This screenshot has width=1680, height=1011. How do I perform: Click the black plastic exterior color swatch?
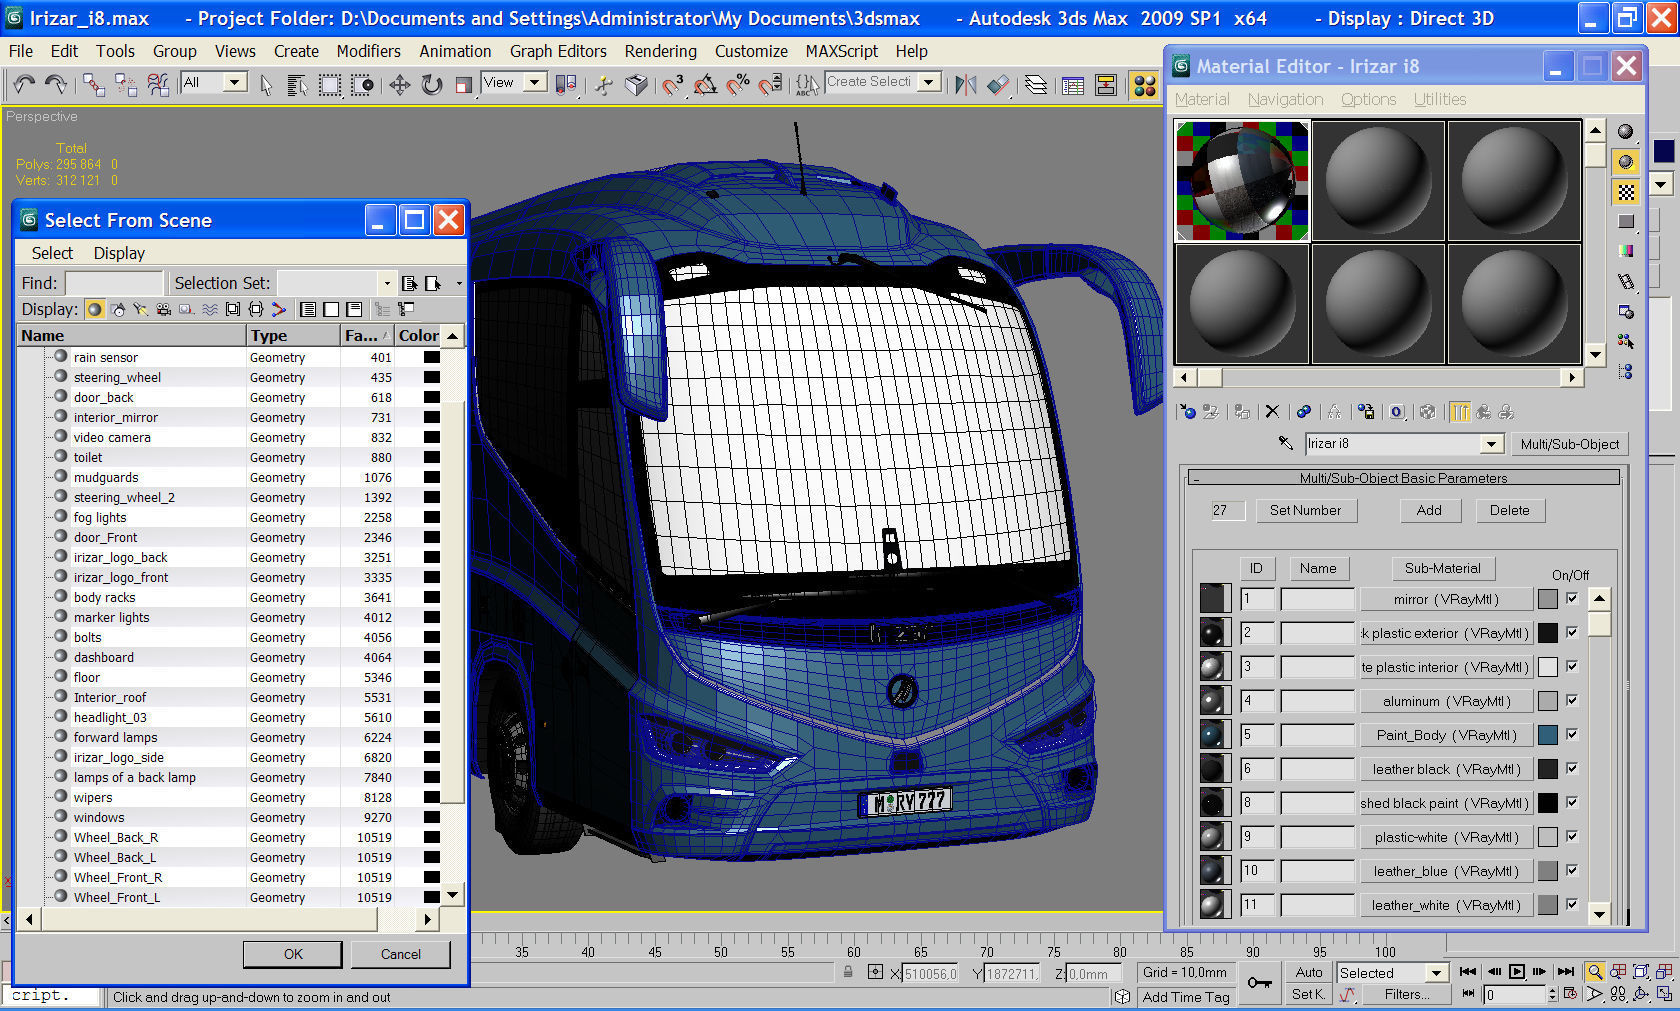(1548, 633)
